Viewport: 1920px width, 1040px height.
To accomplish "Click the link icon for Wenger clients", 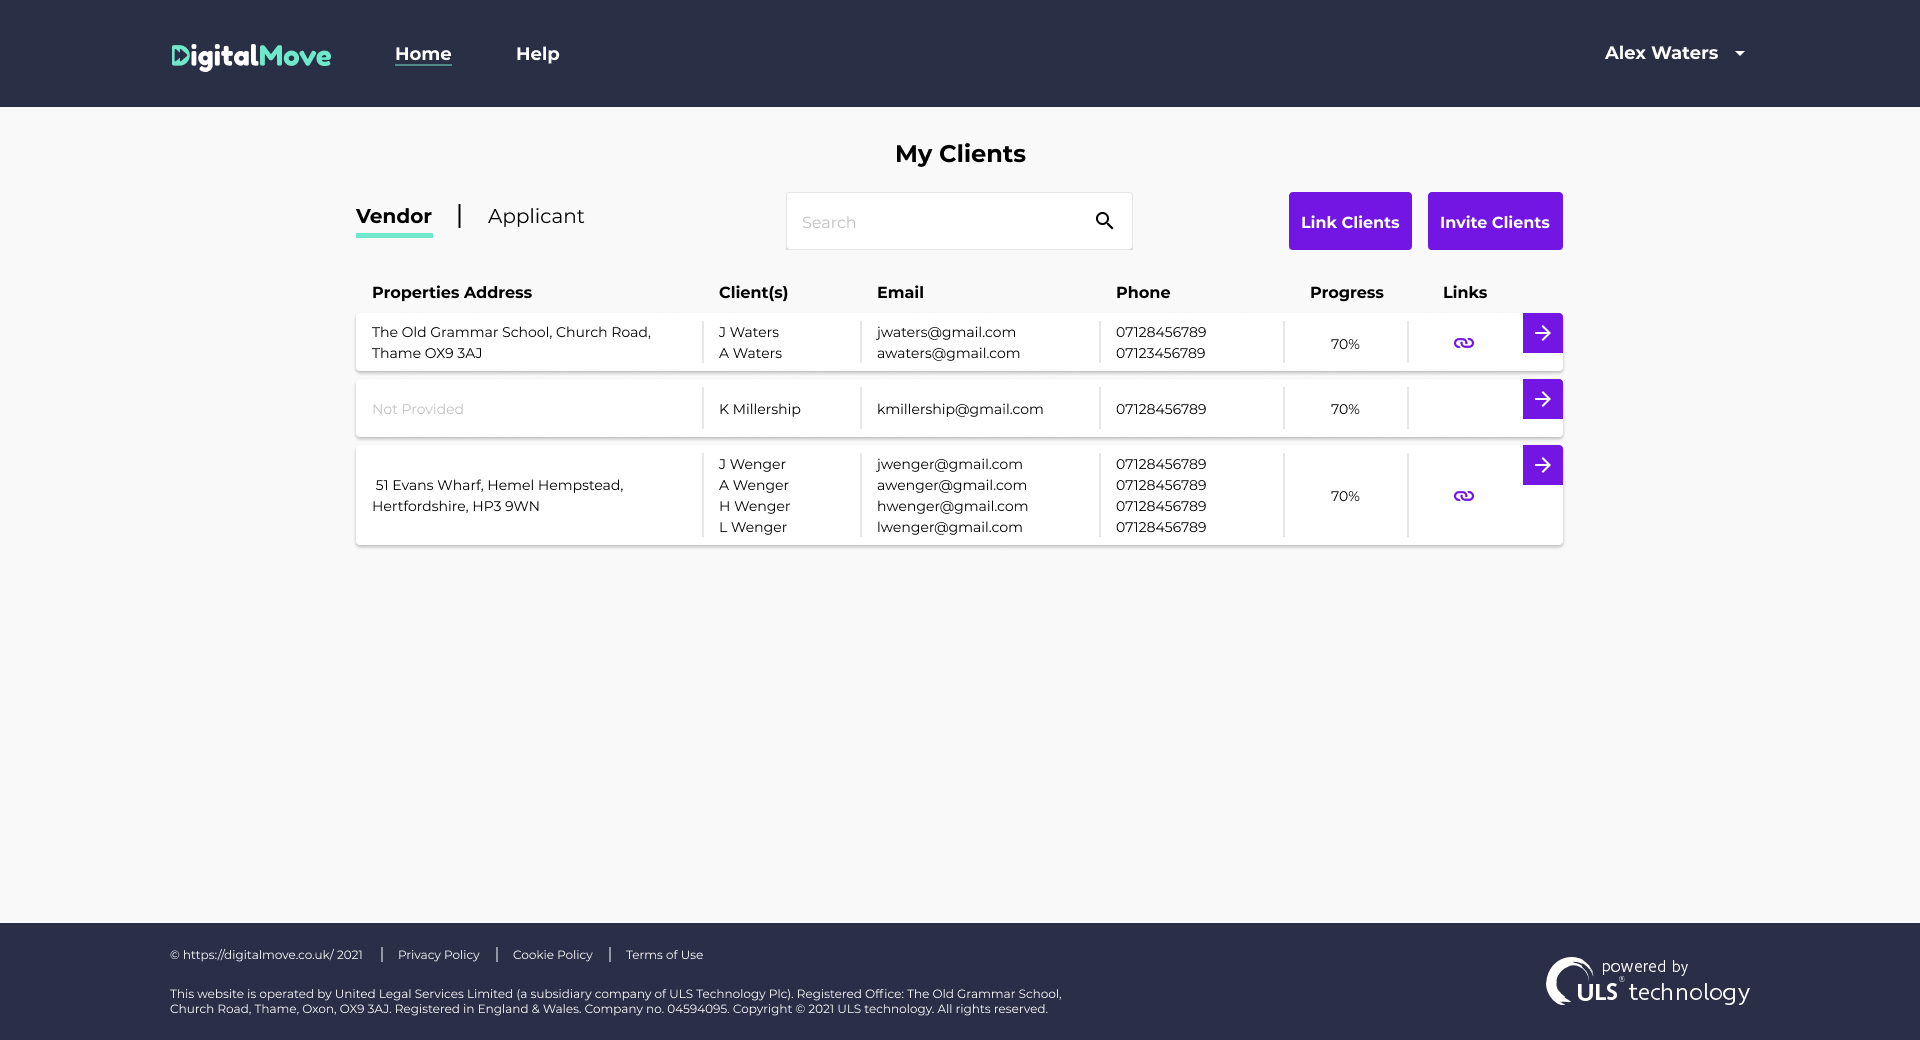I will (1463, 496).
